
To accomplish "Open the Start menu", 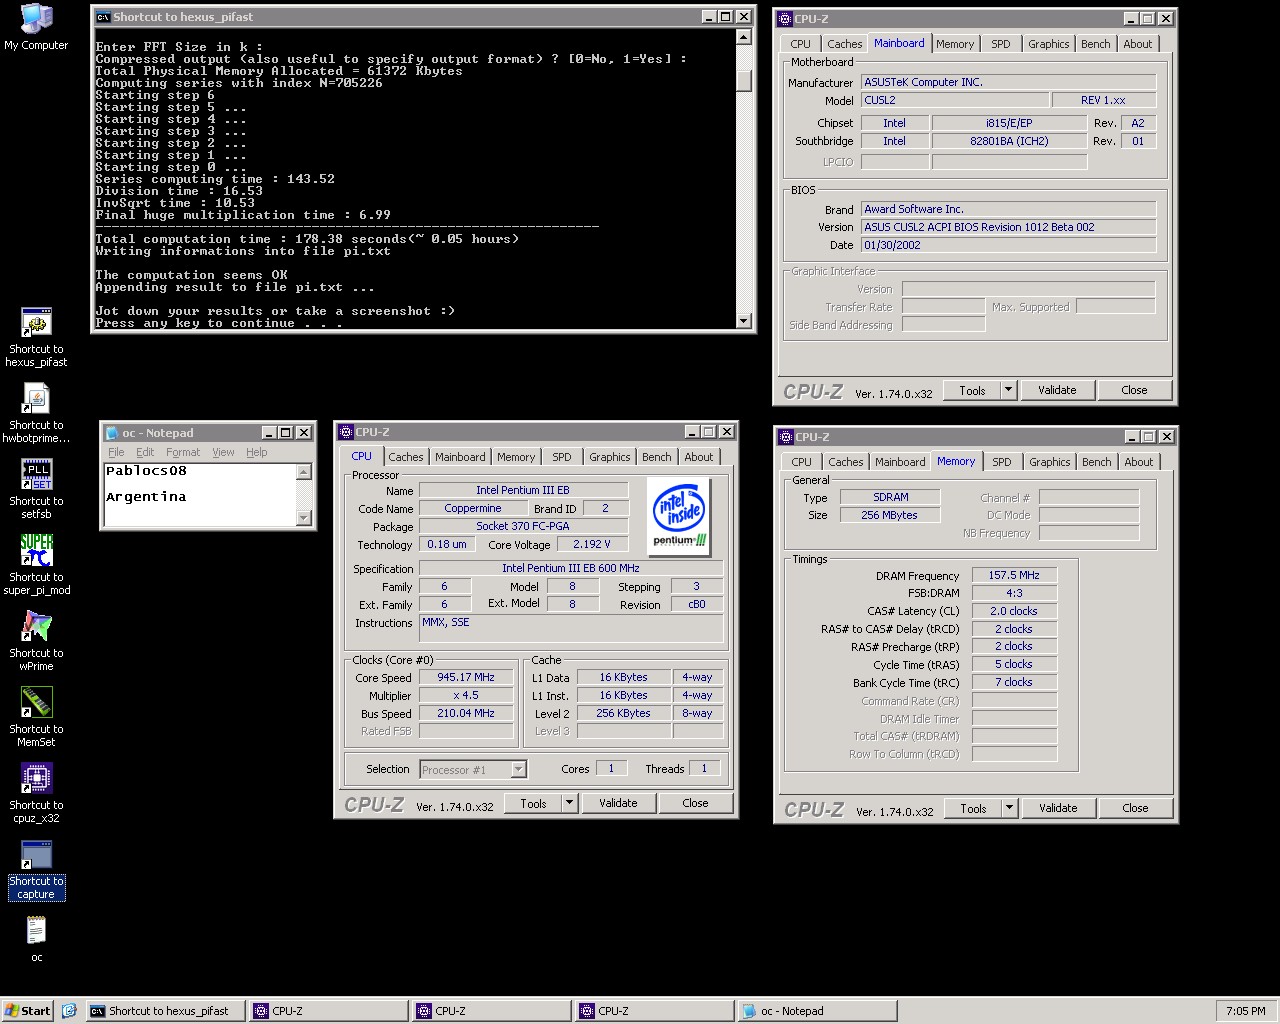I will coord(28,1011).
